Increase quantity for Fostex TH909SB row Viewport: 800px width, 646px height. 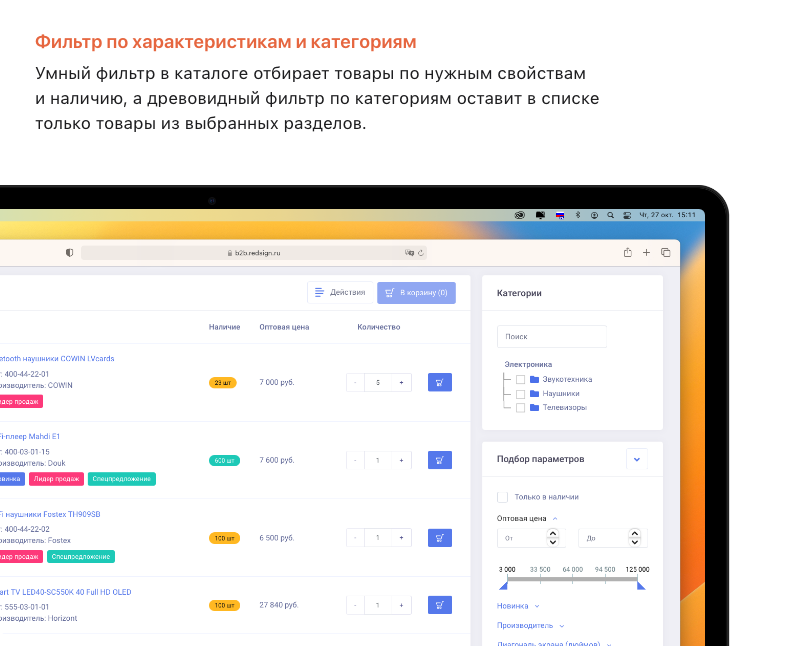(x=402, y=538)
